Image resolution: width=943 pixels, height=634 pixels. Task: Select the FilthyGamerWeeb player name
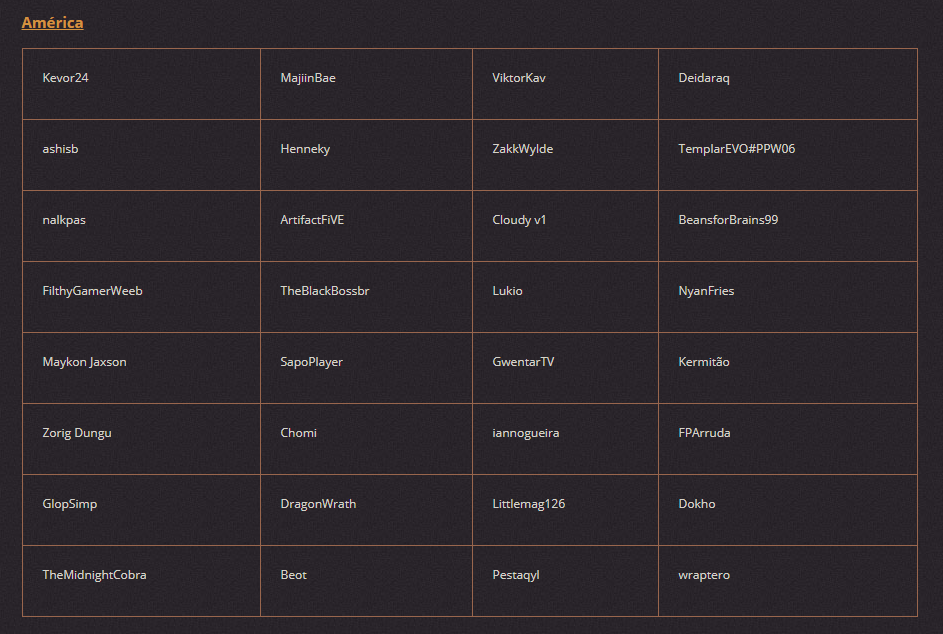pyautogui.click(x=93, y=291)
